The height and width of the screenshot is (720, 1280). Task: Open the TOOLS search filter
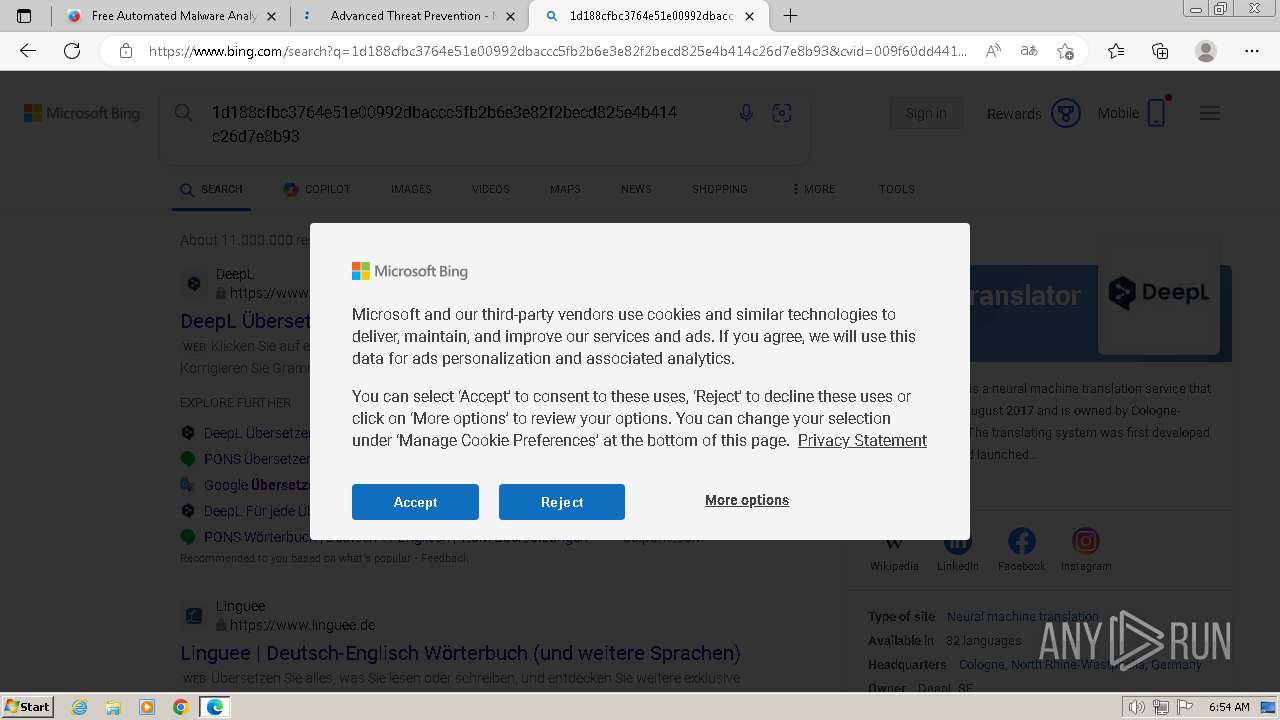pos(897,189)
